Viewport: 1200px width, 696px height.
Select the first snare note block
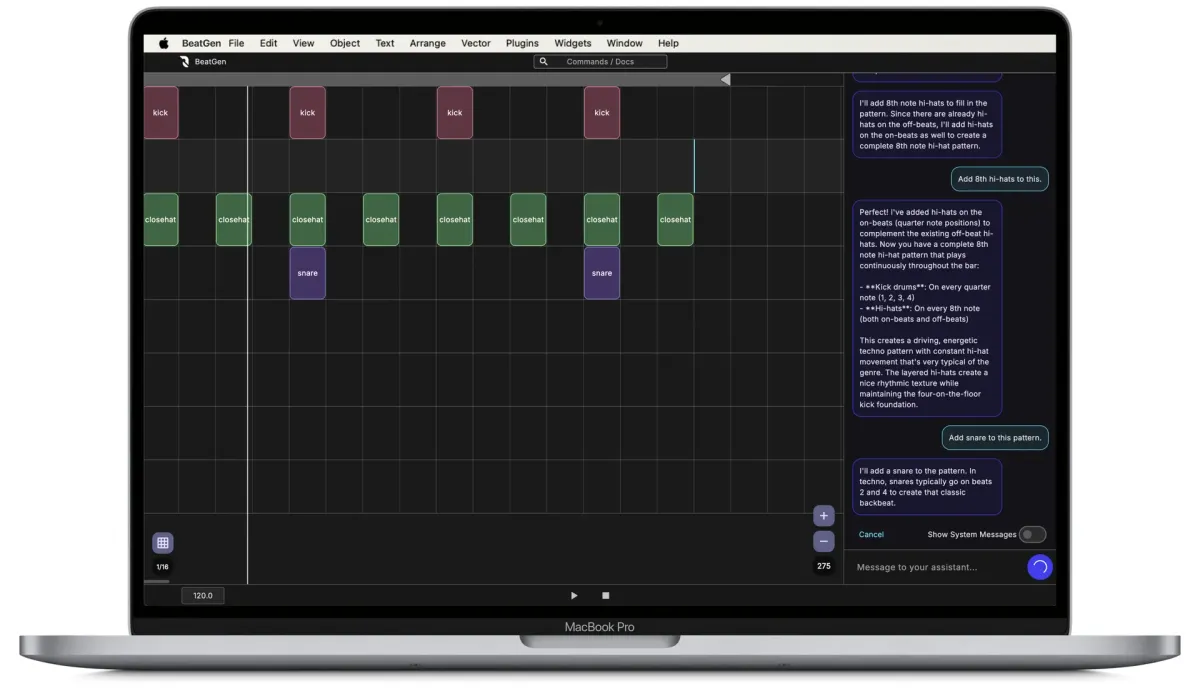pyautogui.click(x=307, y=273)
